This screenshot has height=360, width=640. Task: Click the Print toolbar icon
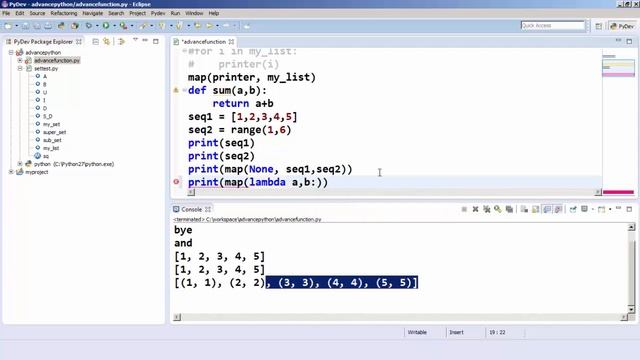pos(48,26)
